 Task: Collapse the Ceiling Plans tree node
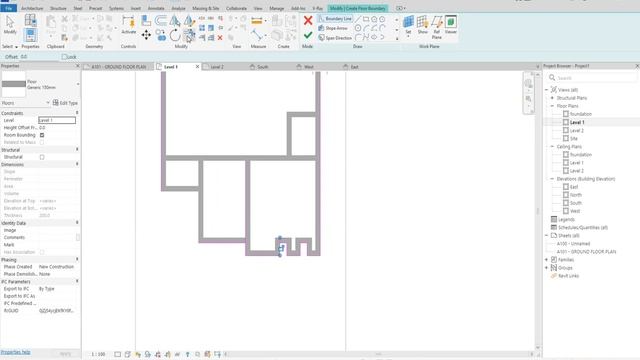pyautogui.click(x=552, y=146)
